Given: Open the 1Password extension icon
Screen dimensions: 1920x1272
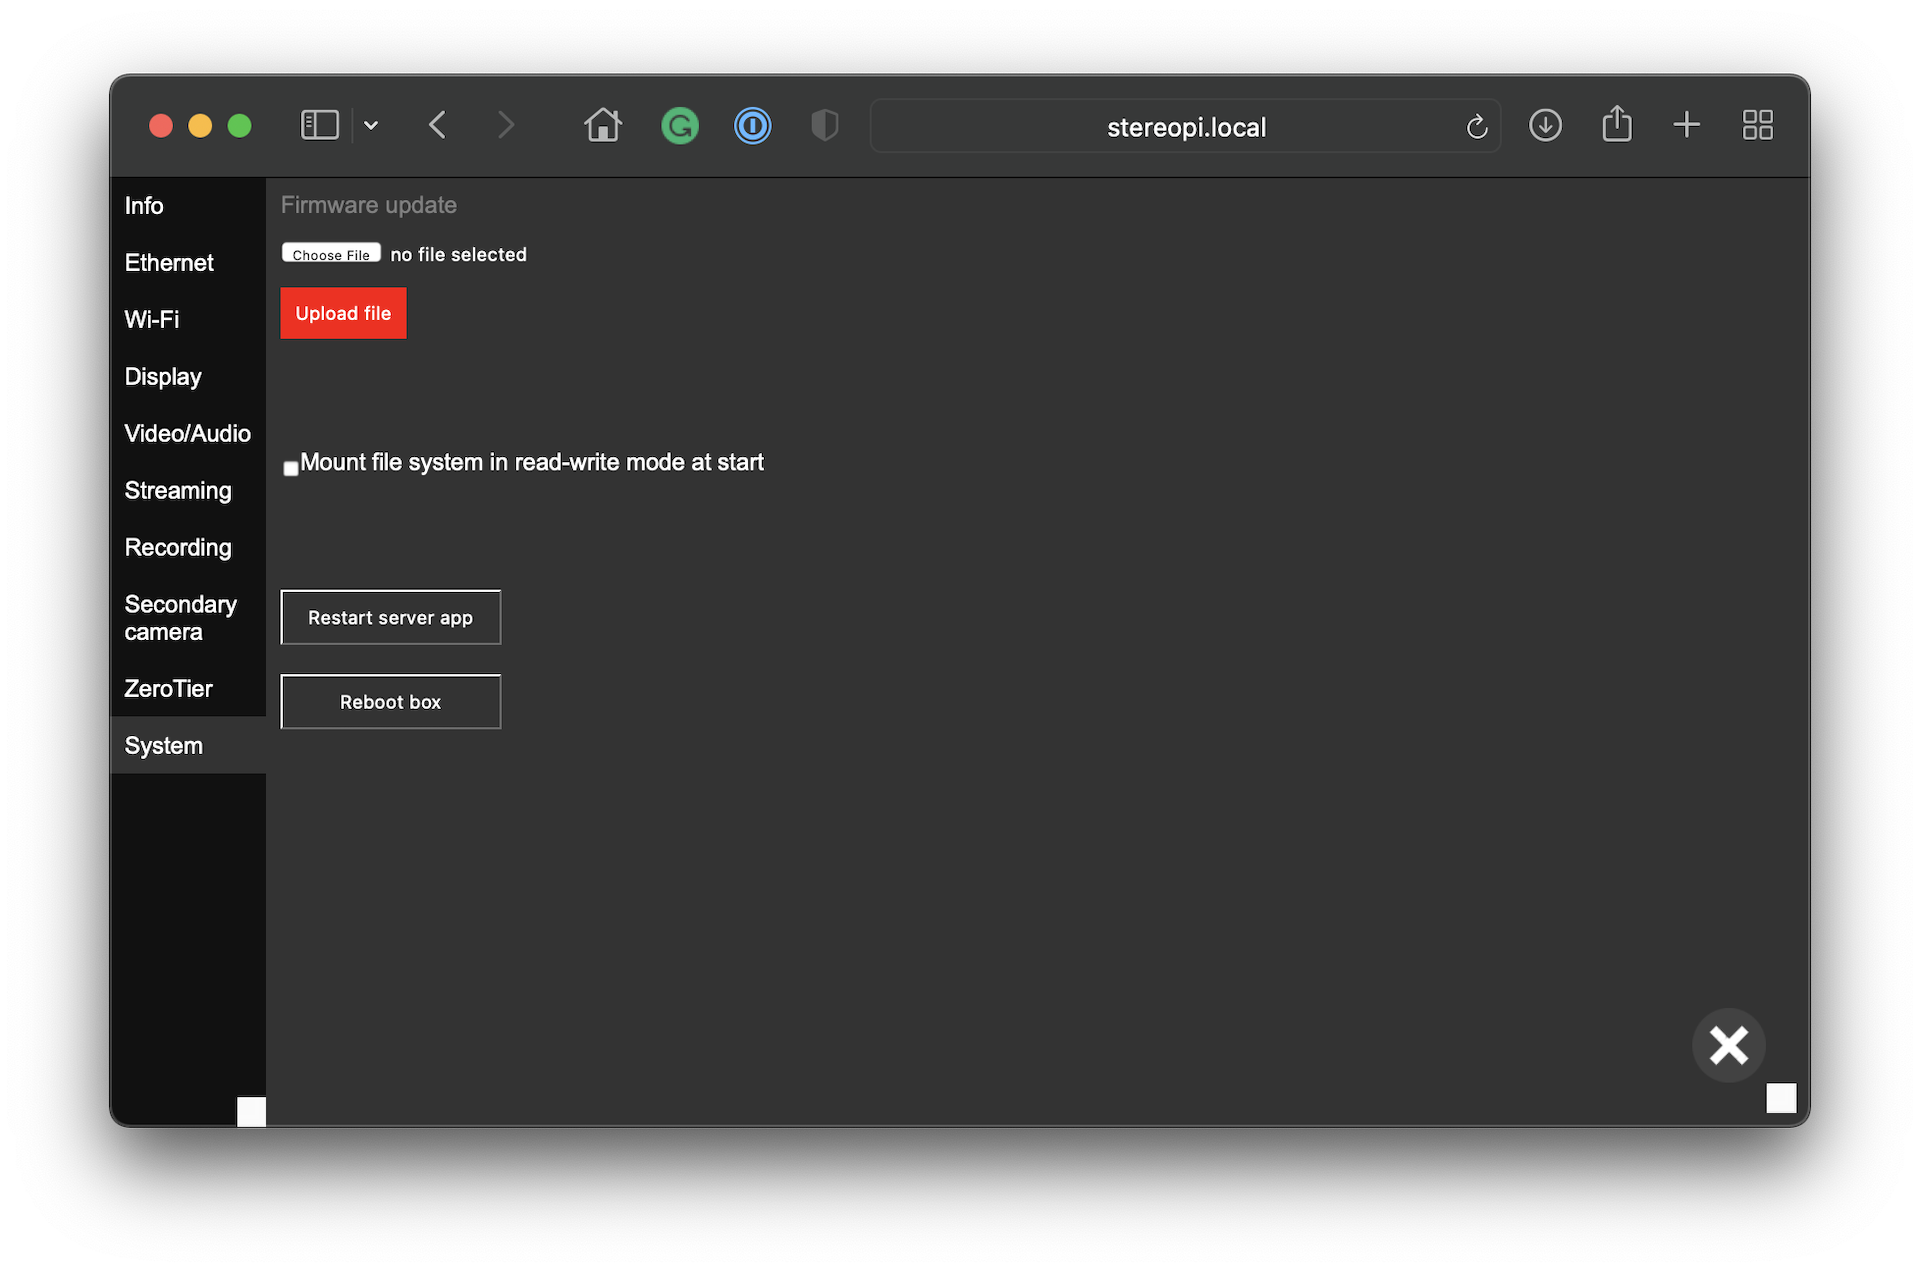Looking at the screenshot, I should tap(752, 126).
